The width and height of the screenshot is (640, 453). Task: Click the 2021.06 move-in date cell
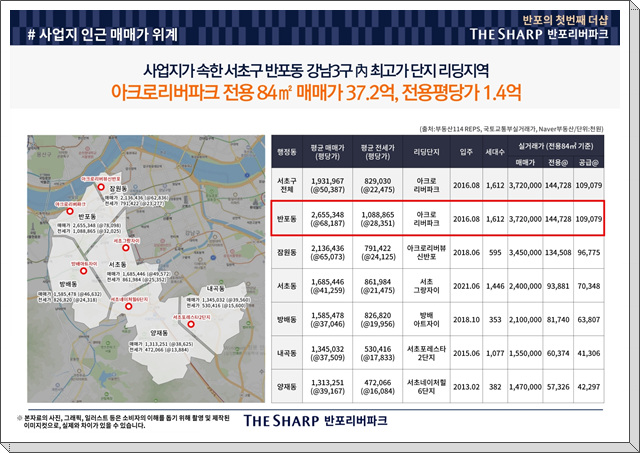tap(466, 286)
